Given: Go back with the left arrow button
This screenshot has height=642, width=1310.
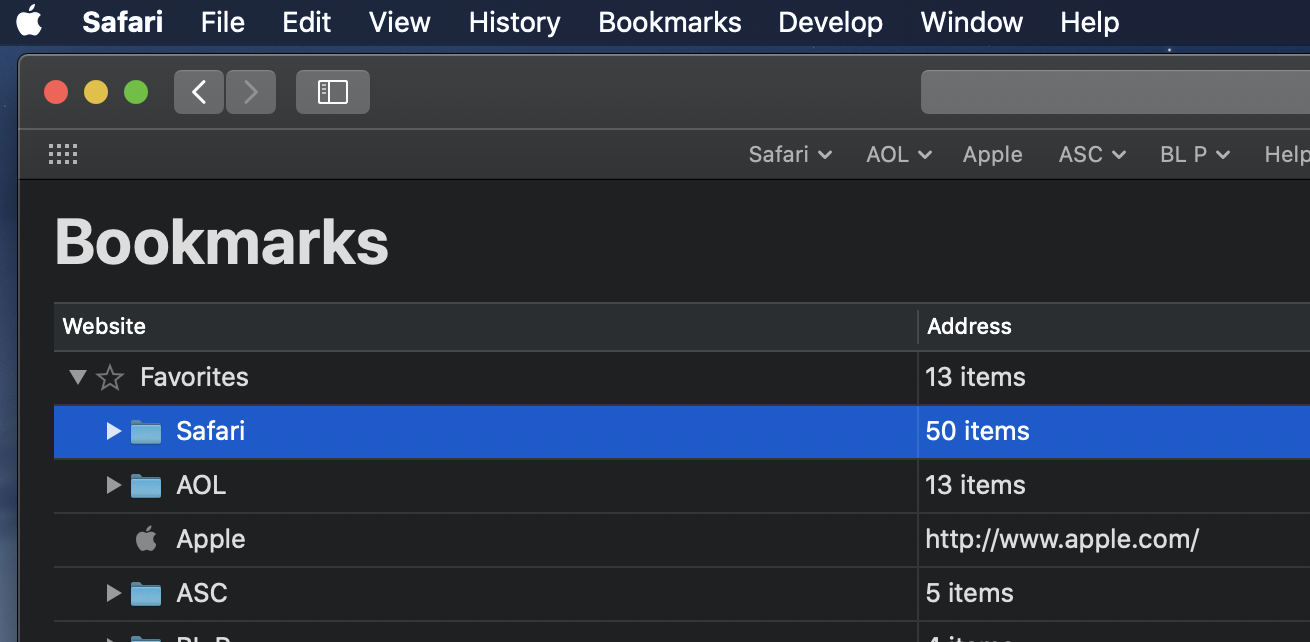Looking at the screenshot, I should click(199, 92).
